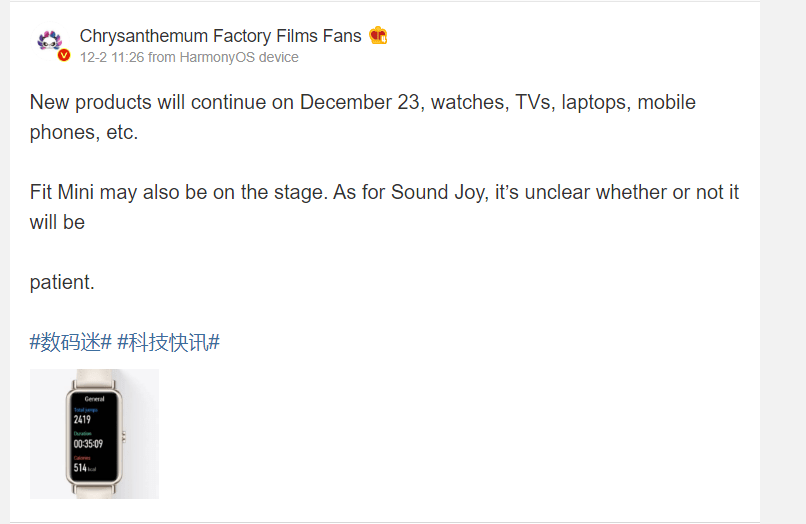Click the lower beige watch strap

coord(94,491)
